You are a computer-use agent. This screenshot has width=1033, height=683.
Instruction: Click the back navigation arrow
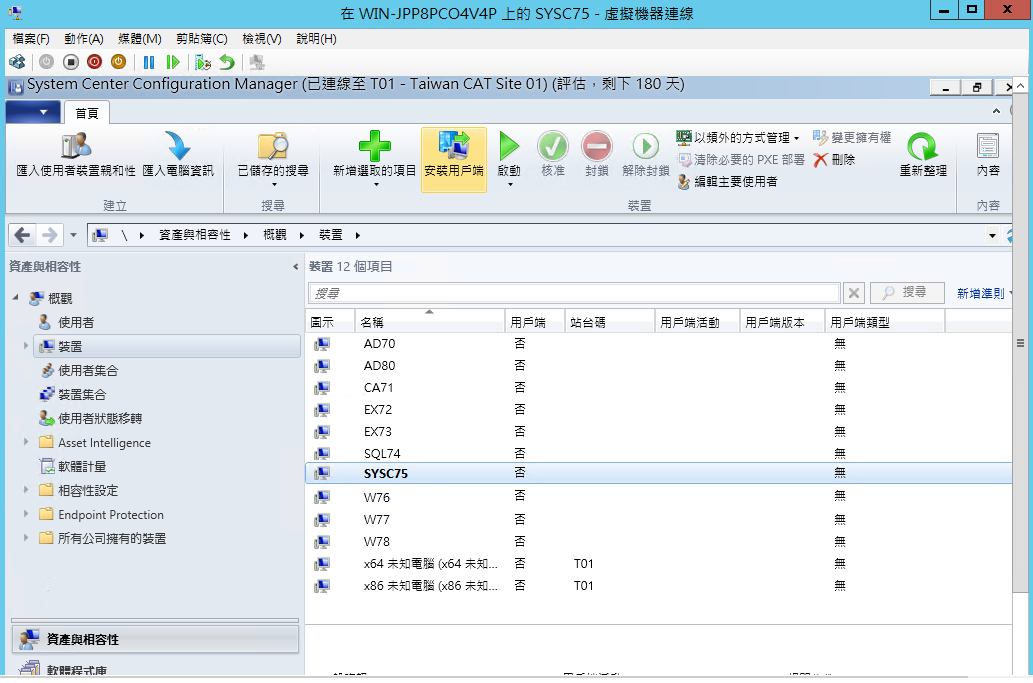(22, 235)
